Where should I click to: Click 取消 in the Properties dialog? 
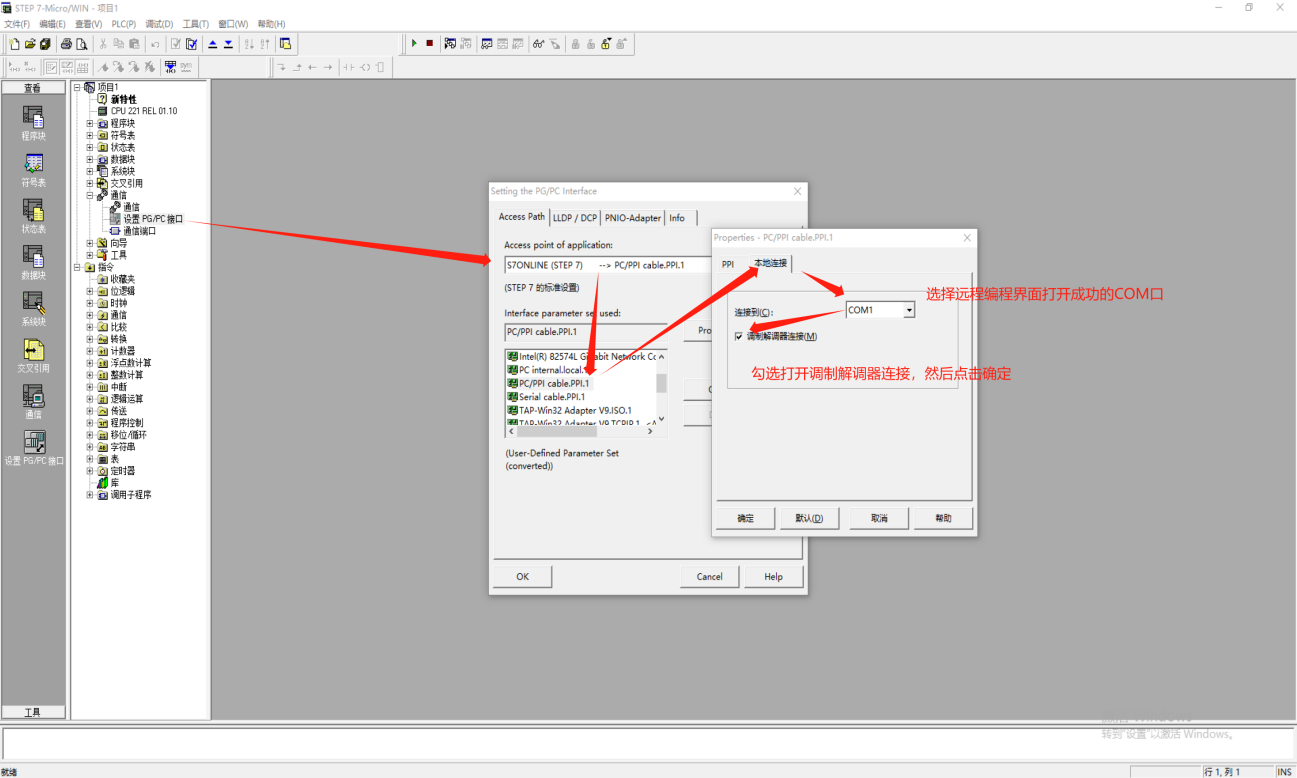pyautogui.click(x=879, y=518)
